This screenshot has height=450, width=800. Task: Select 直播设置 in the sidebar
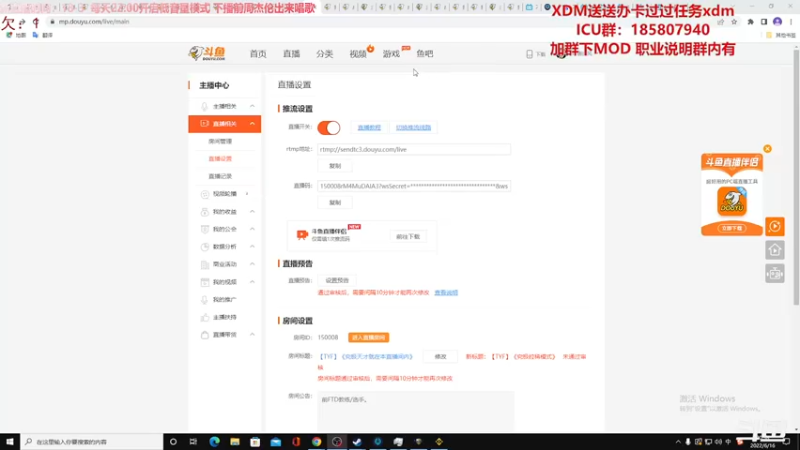(220, 159)
